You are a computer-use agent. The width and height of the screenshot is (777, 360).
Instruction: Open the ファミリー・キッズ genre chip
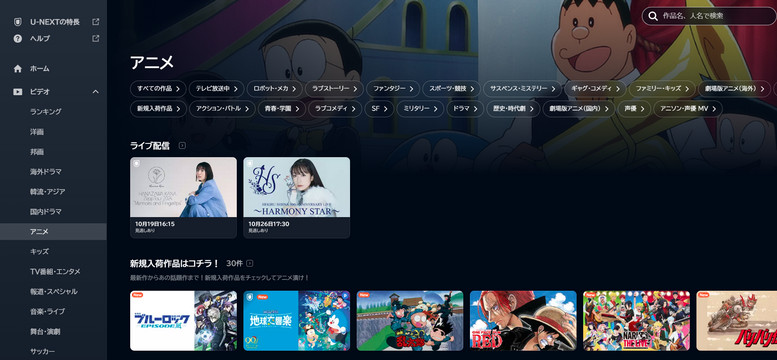(x=662, y=89)
